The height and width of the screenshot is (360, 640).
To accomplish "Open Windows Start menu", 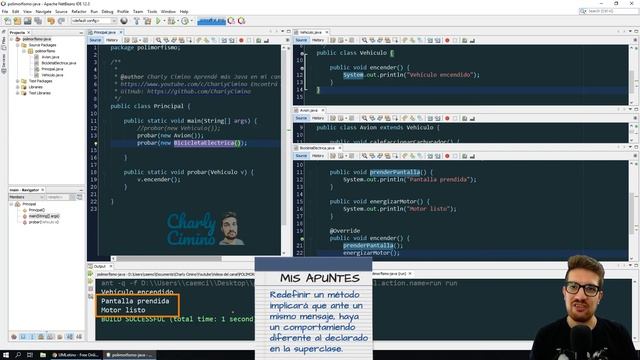I will (x=6, y=355).
